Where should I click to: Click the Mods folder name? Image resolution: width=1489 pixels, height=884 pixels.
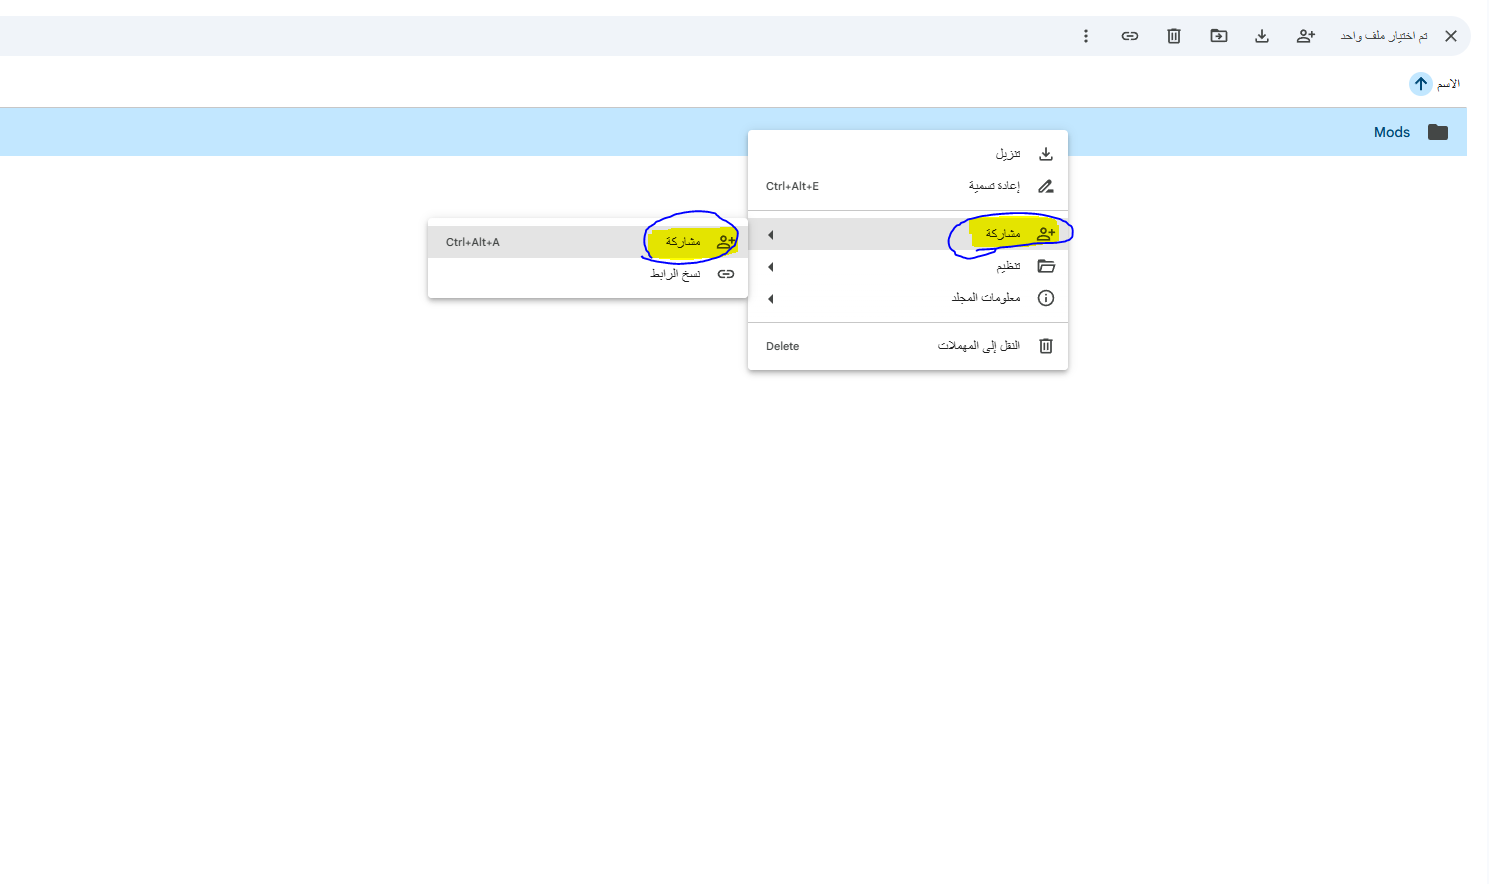tap(1391, 132)
